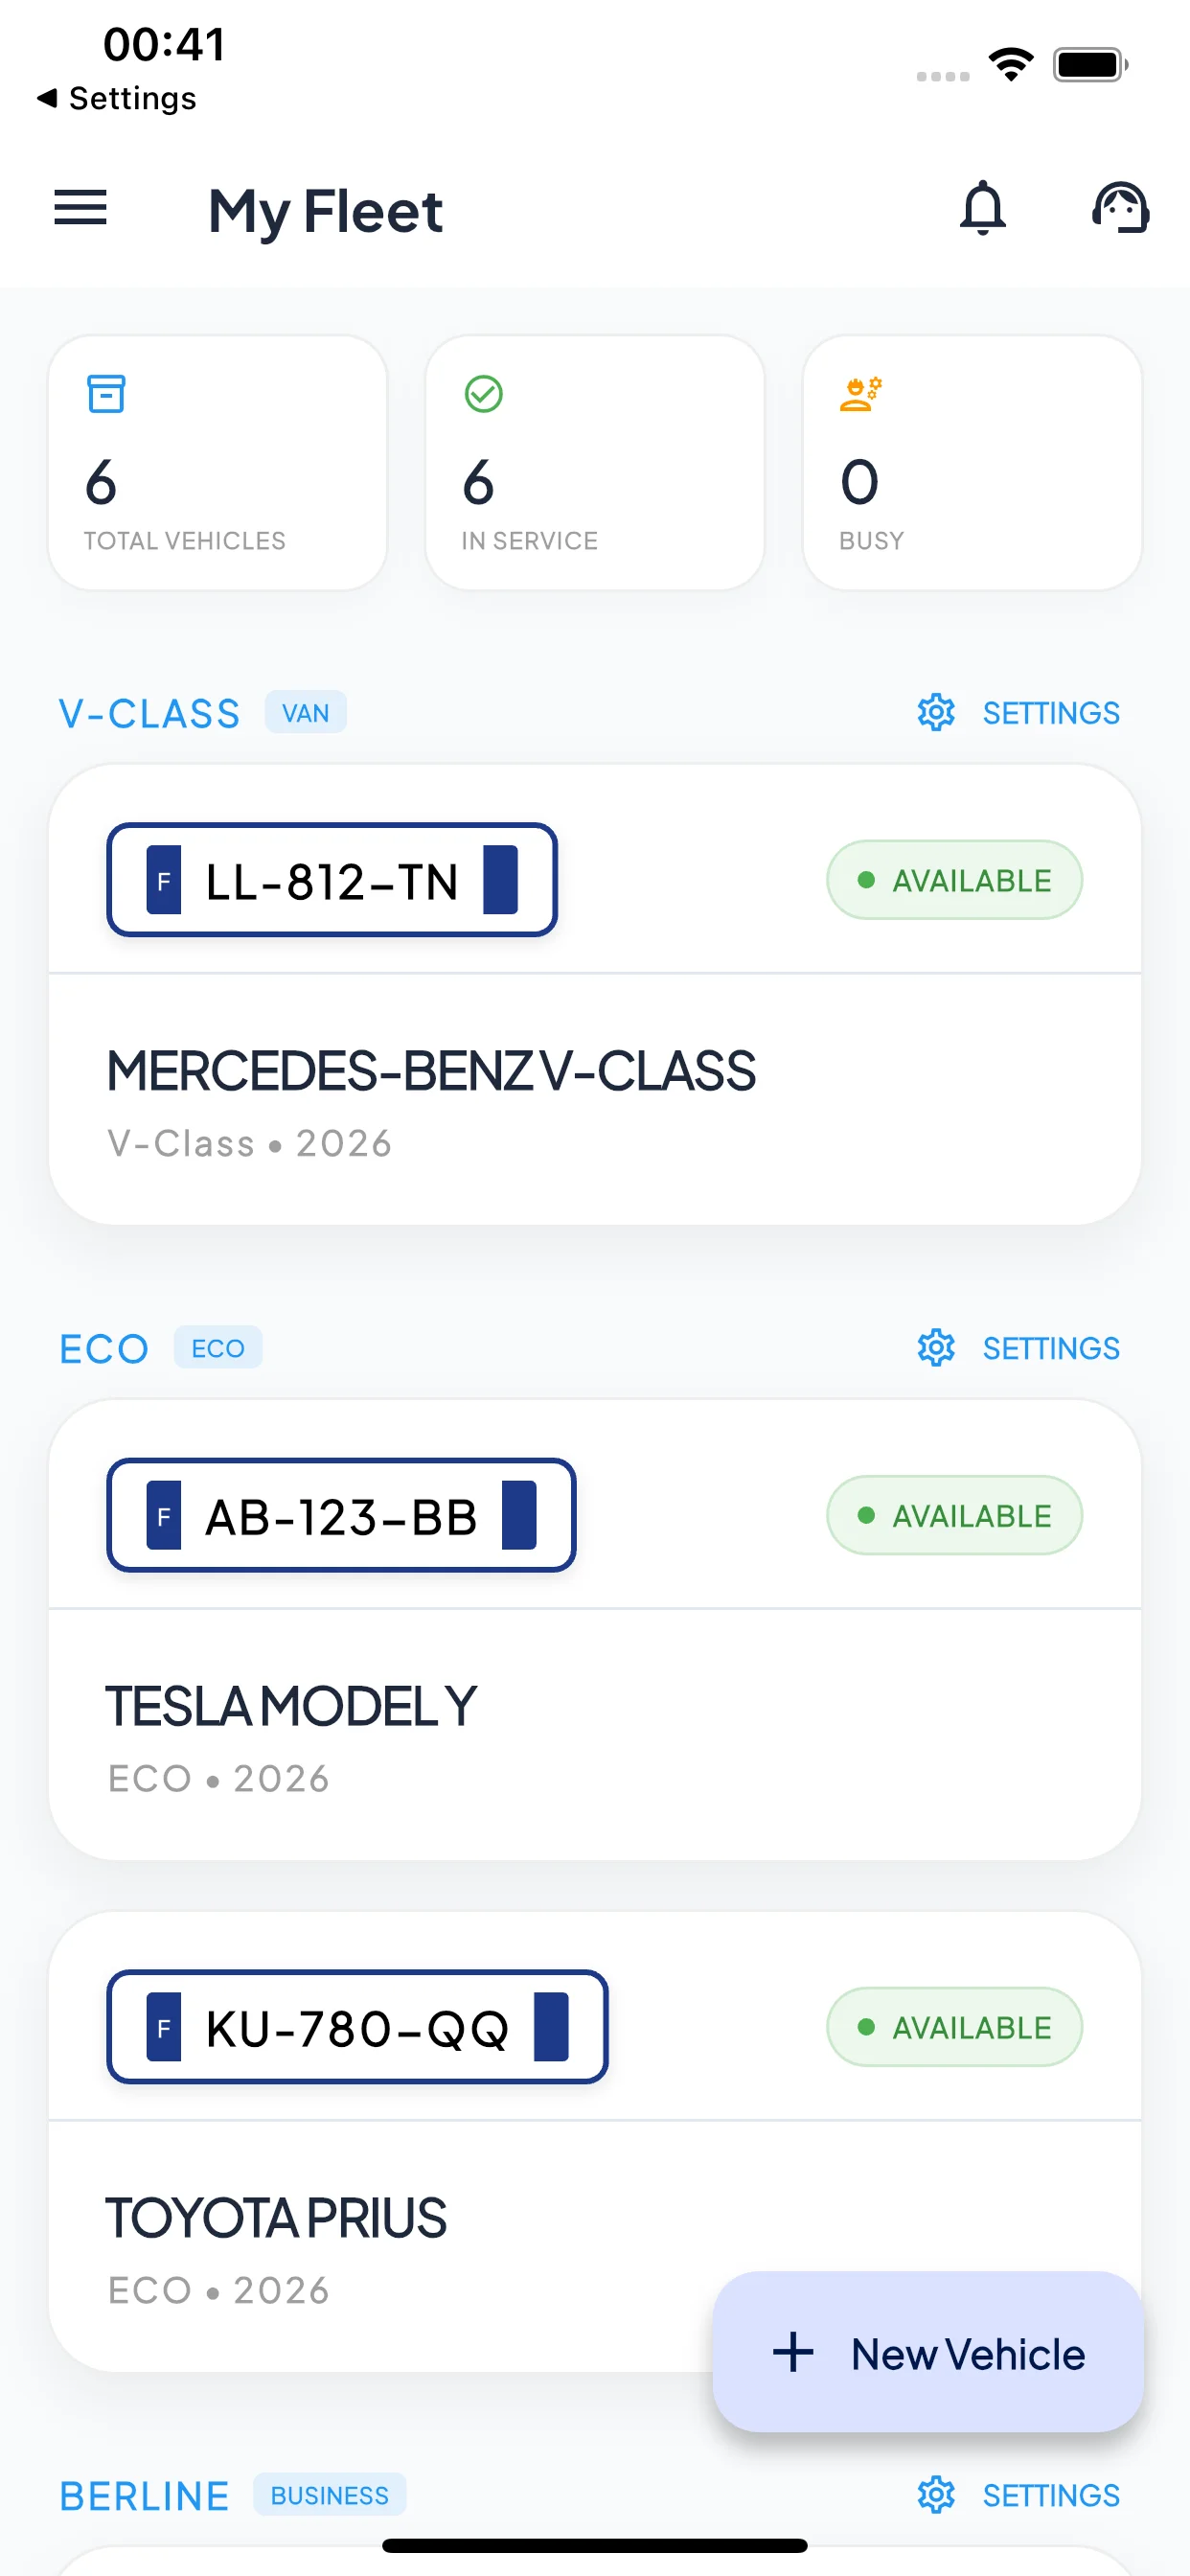This screenshot has width=1190, height=2576.
Task: Tap the Berline settings gear icon
Action: [x=936, y=2495]
